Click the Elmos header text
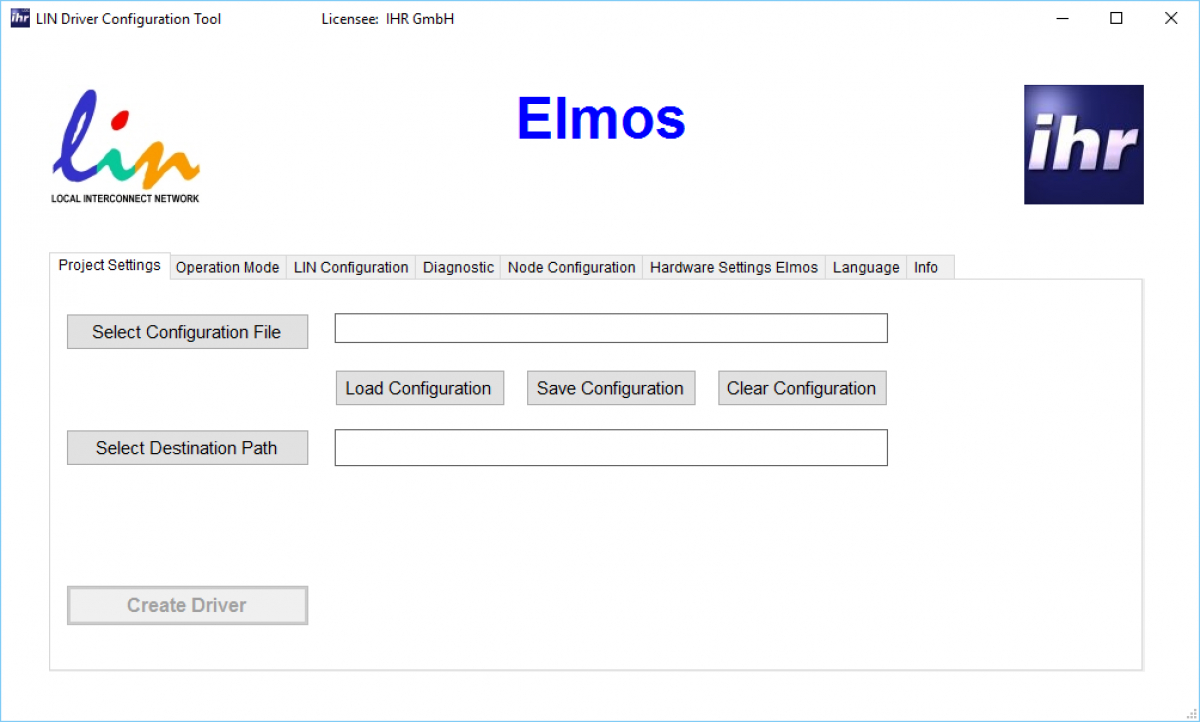The height and width of the screenshot is (722, 1200). tap(600, 118)
